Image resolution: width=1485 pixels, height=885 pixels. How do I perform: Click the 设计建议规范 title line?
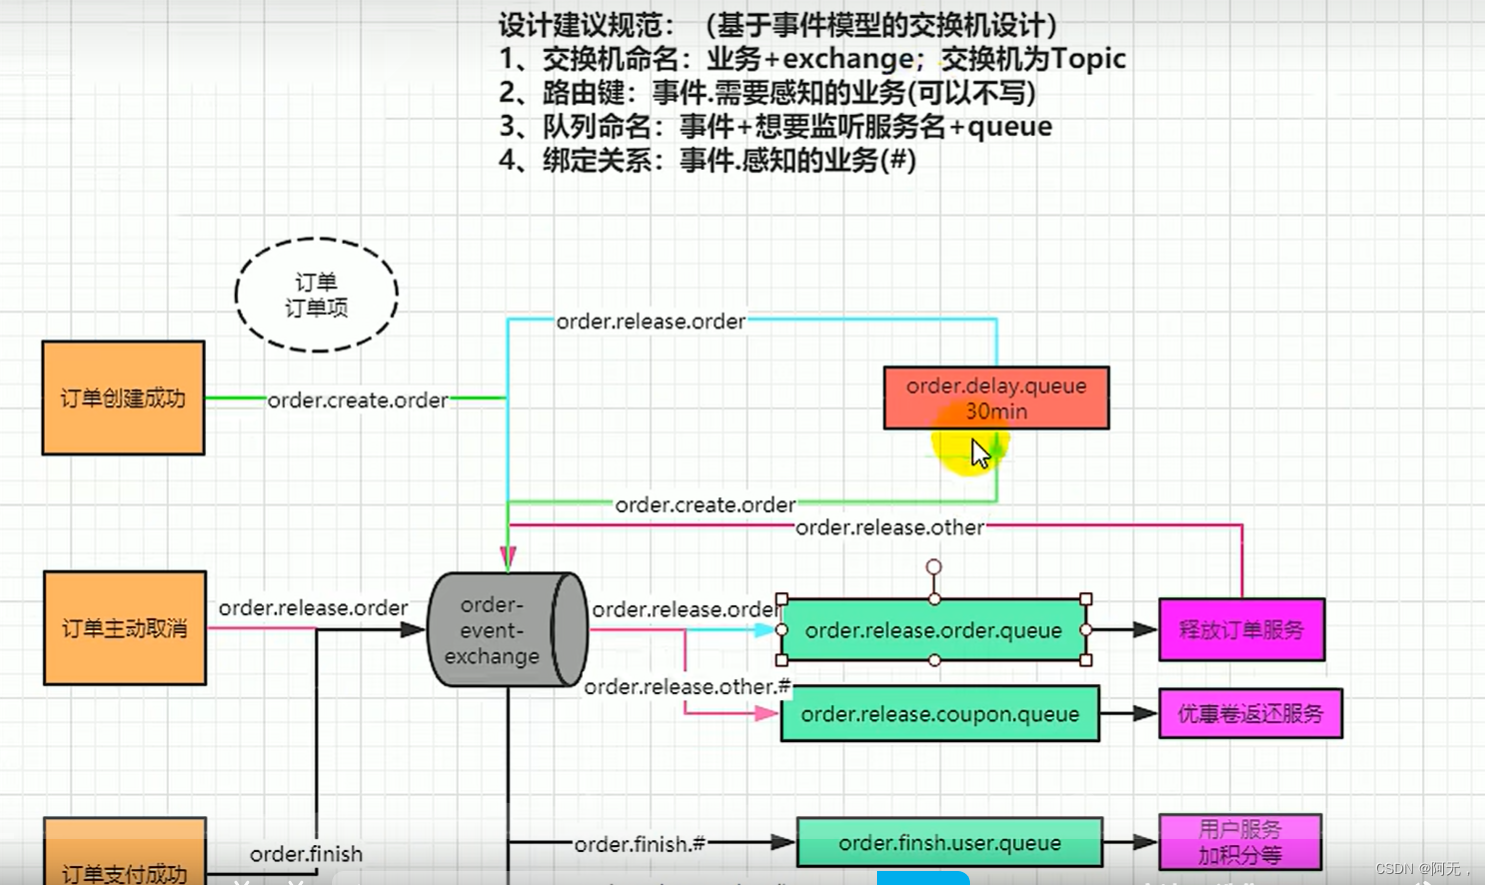[778, 25]
